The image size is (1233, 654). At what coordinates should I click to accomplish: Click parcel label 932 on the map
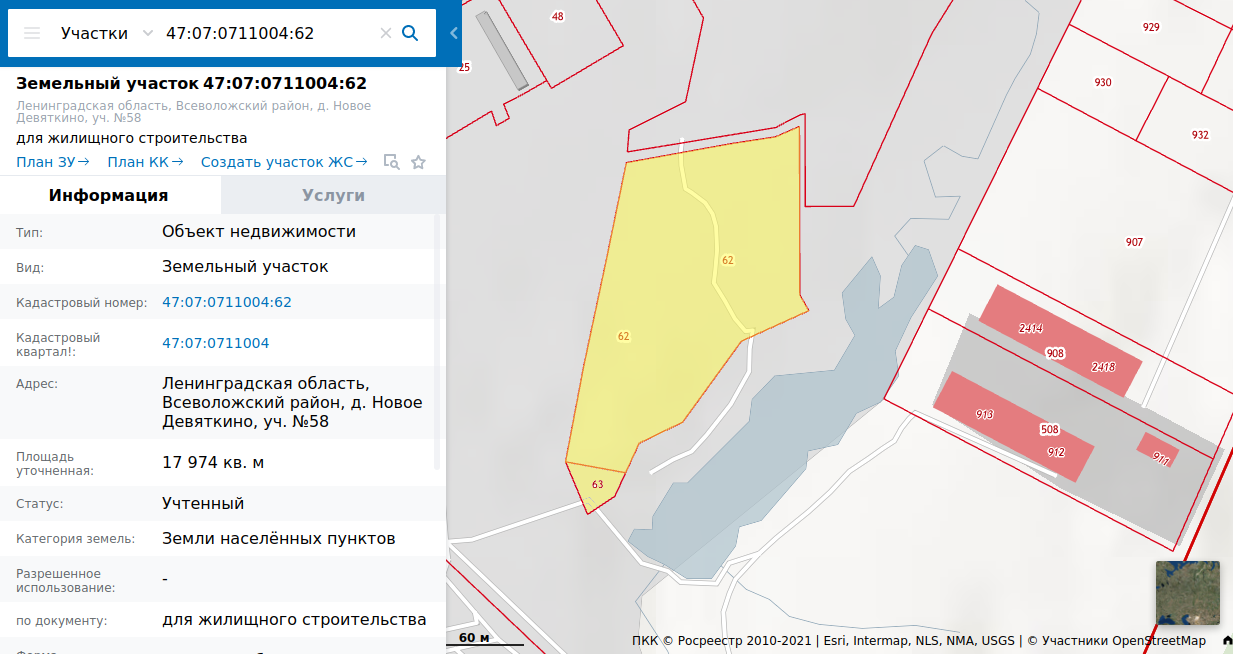click(x=1200, y=135)
